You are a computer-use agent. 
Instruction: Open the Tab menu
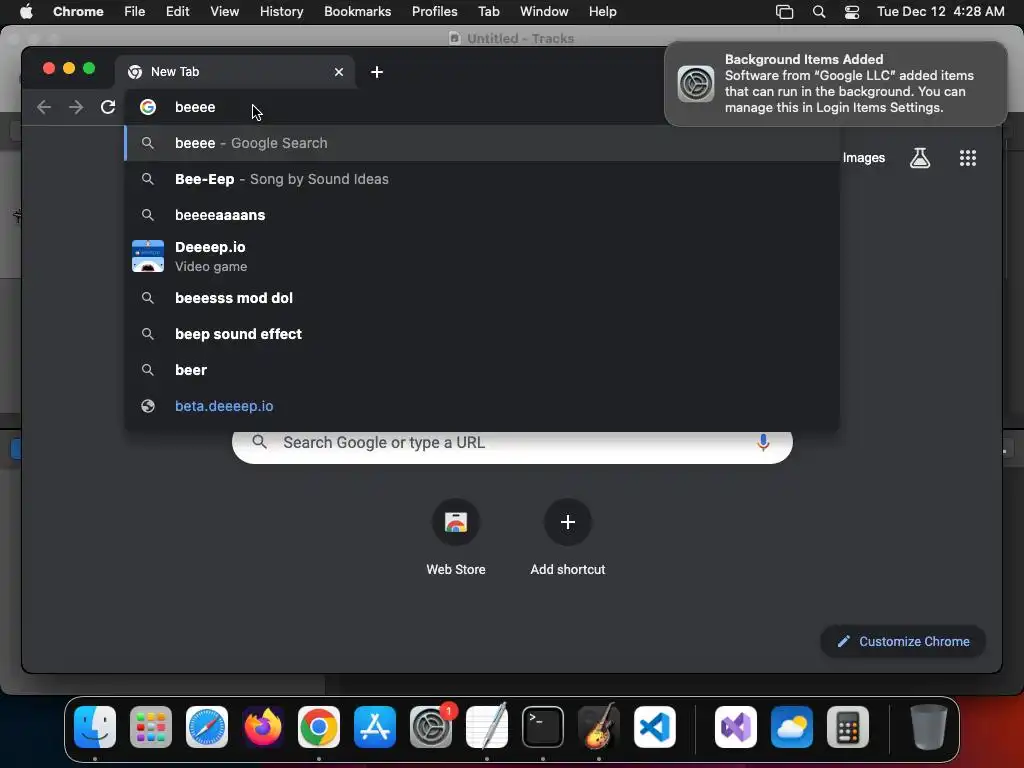tap(488, 11)
